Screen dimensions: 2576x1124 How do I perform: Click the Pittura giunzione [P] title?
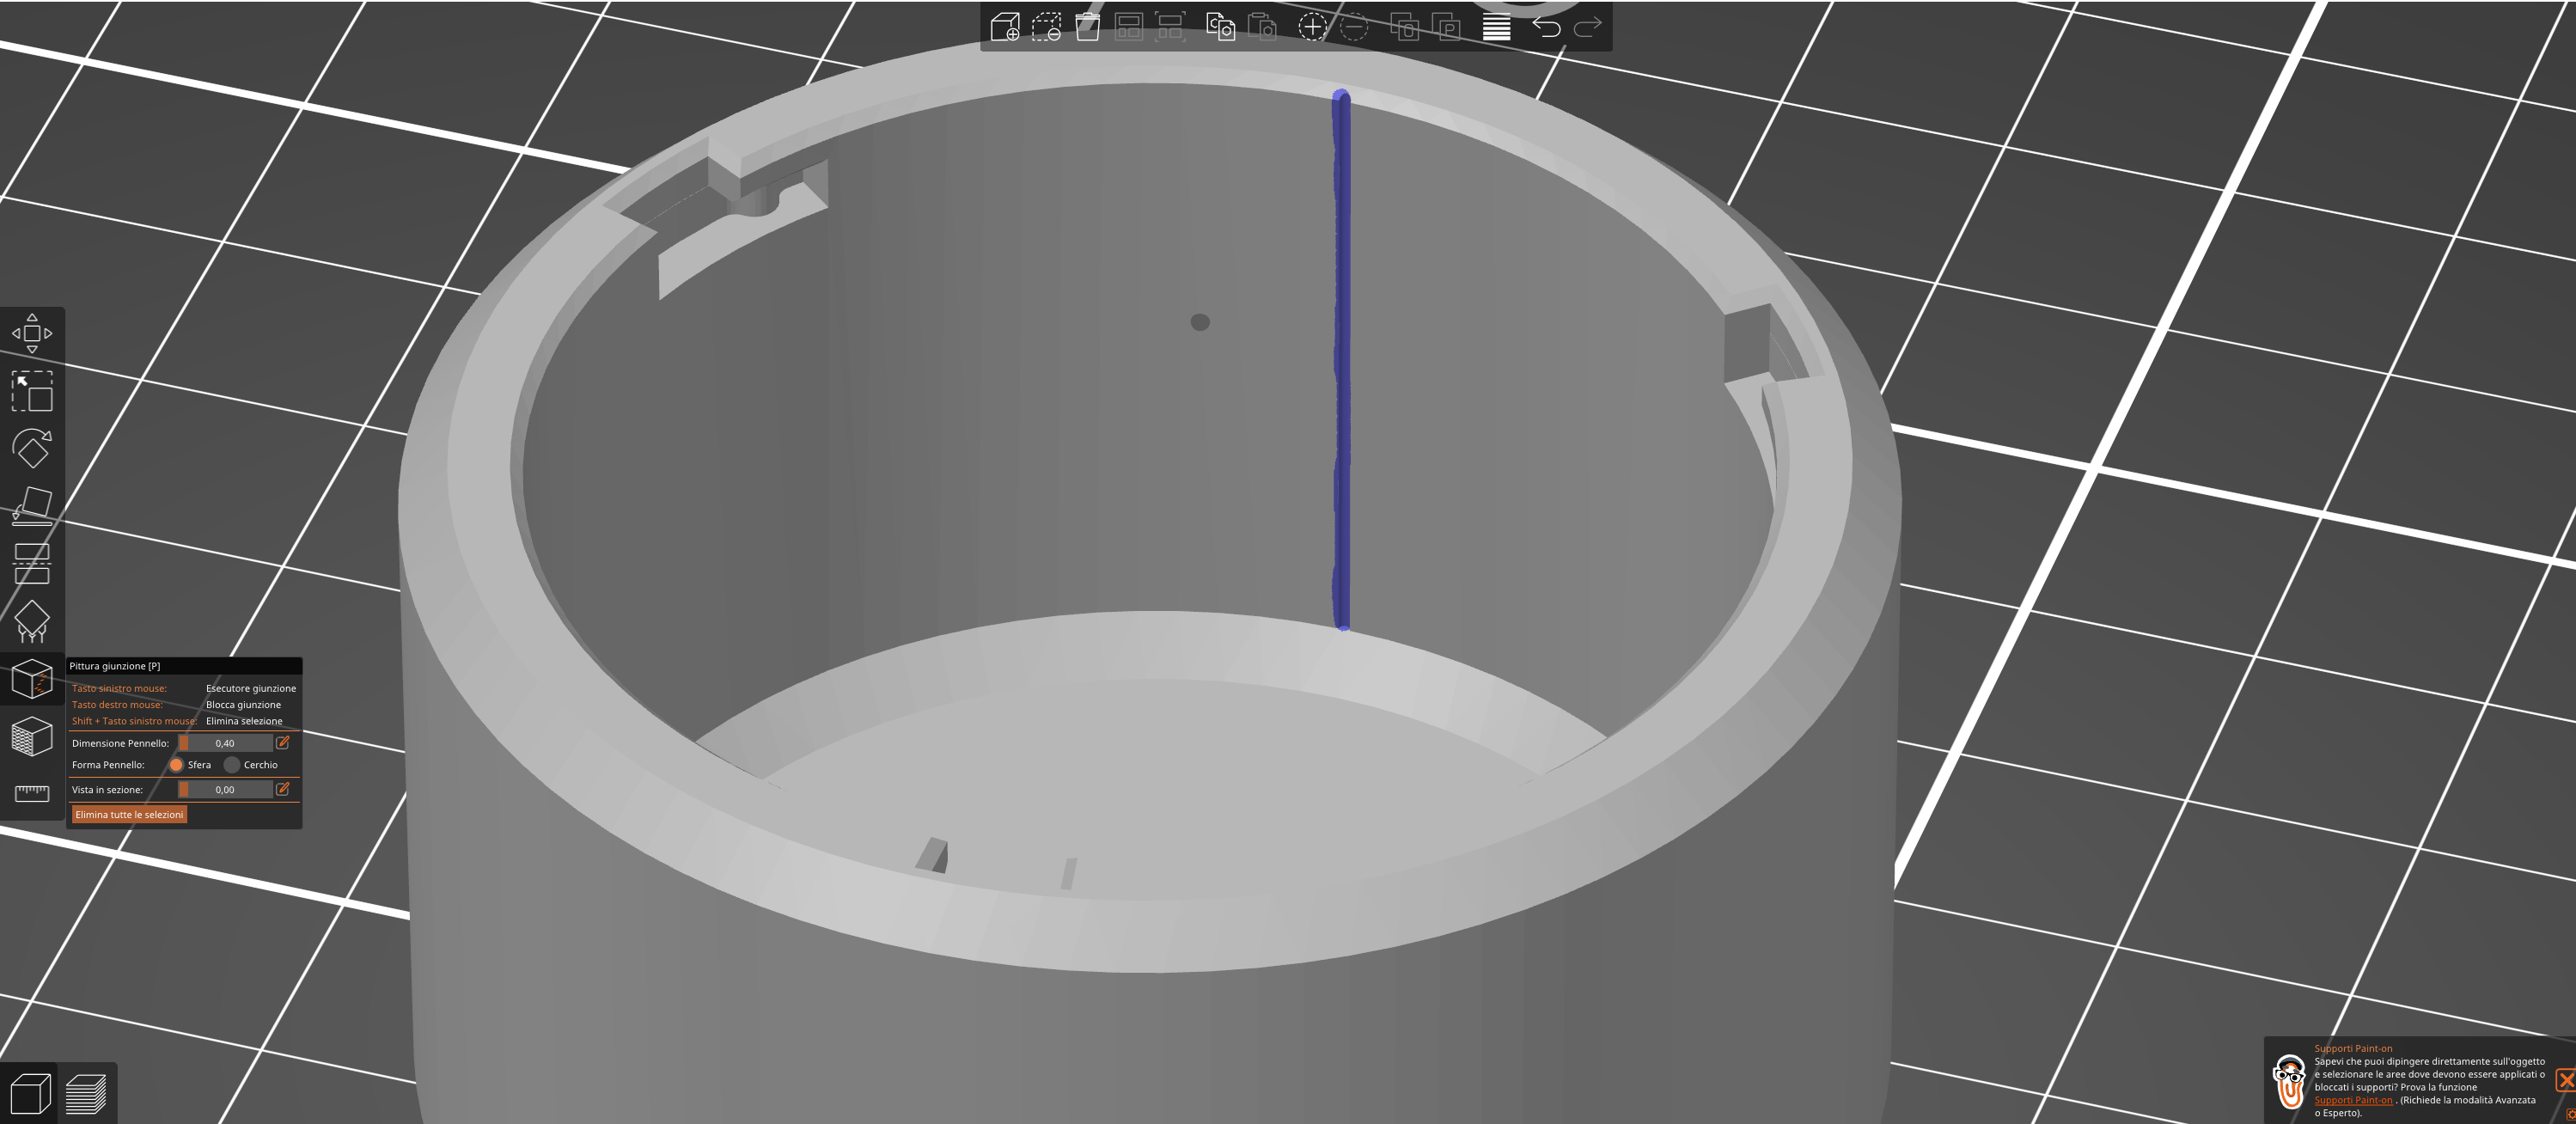click(x=115, y=666)
